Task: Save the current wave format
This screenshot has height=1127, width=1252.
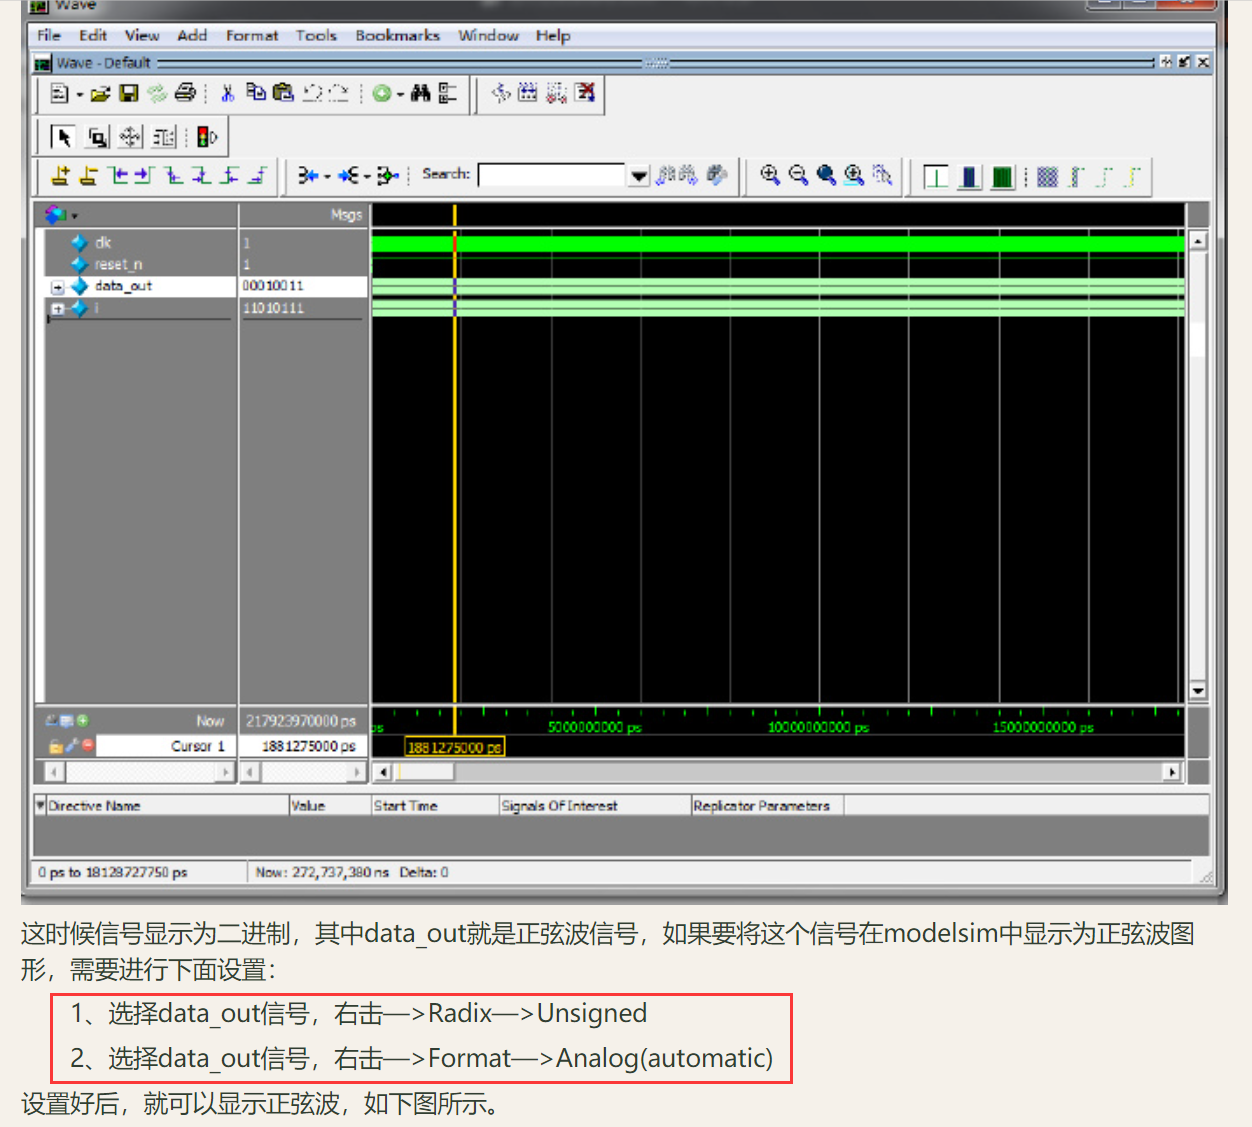Action: click(128, 93)
